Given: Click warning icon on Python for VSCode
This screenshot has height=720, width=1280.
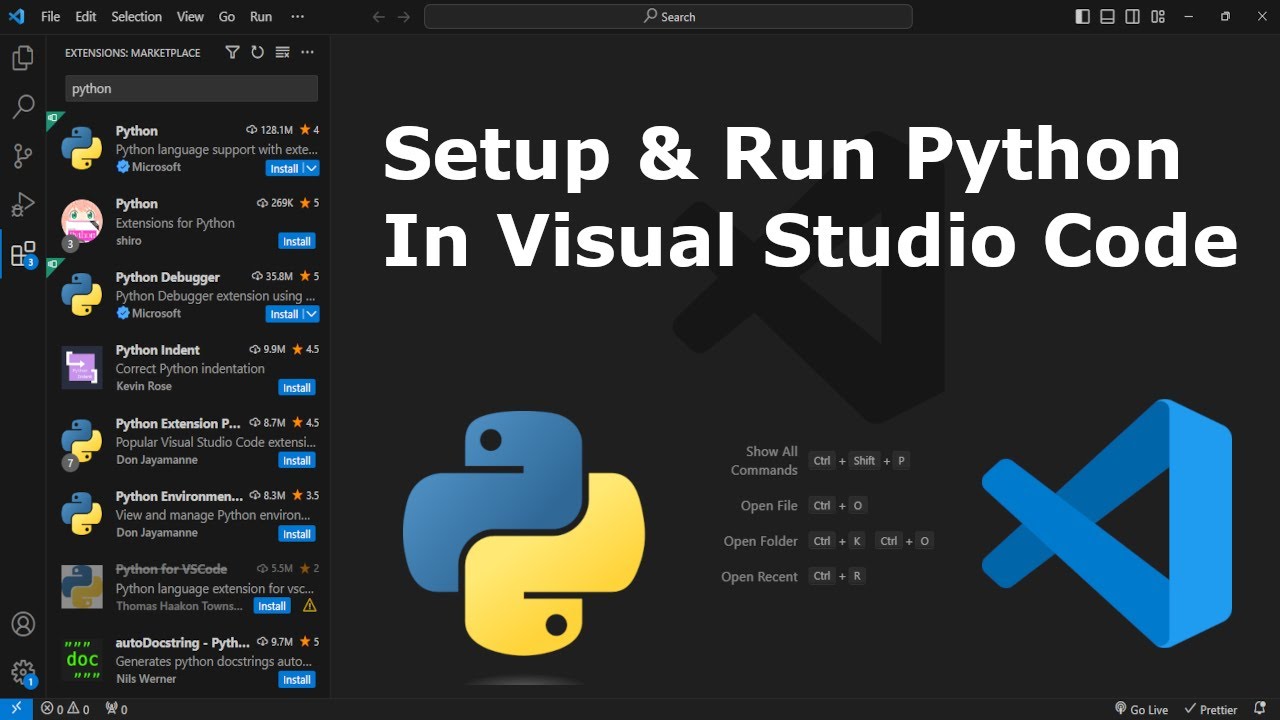Looking at the screenshot, I should click(x=309, y=606).
